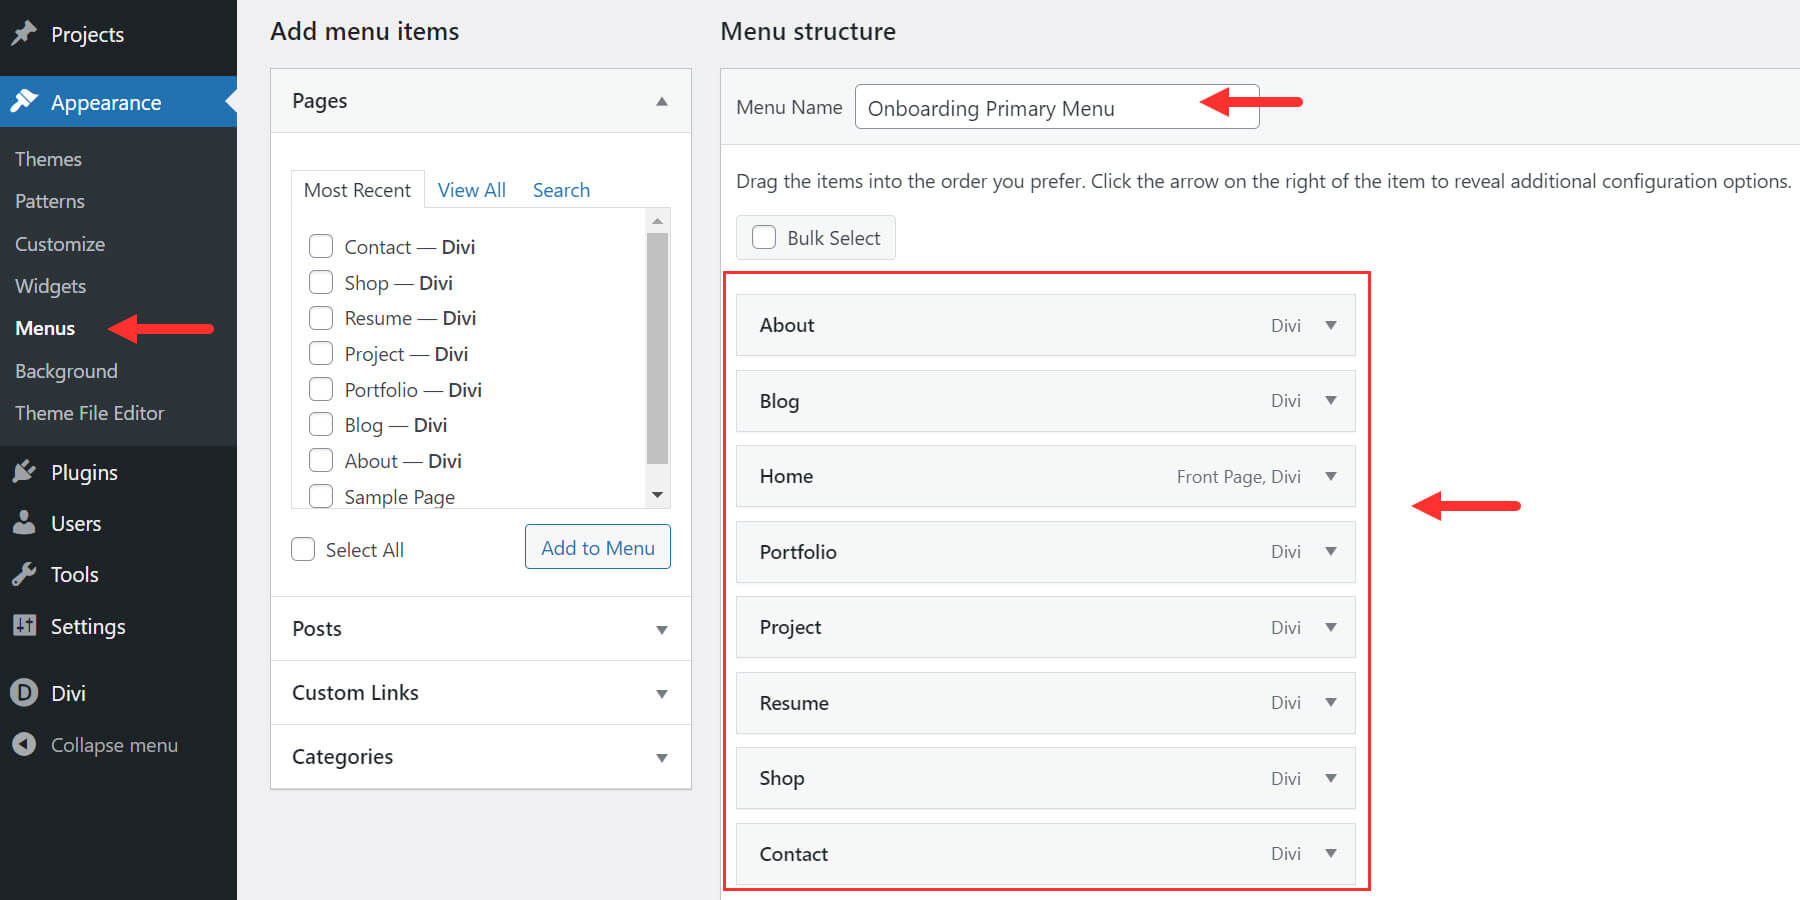The image size is (1800, 900).
Task: Switch to the View All tab
Action: (x=471, y=189)
